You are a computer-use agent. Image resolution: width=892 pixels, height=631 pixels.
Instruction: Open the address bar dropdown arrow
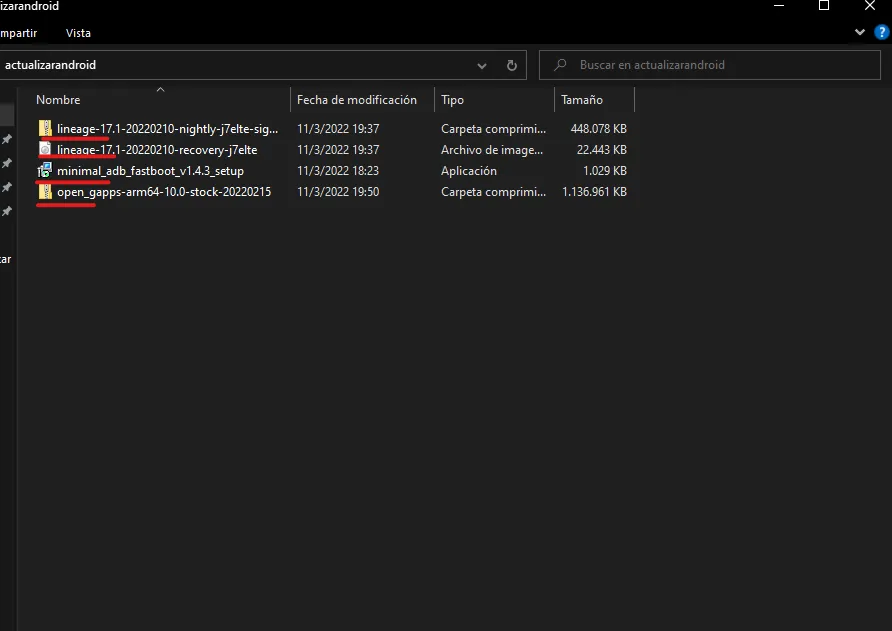(x=481, y=64)
